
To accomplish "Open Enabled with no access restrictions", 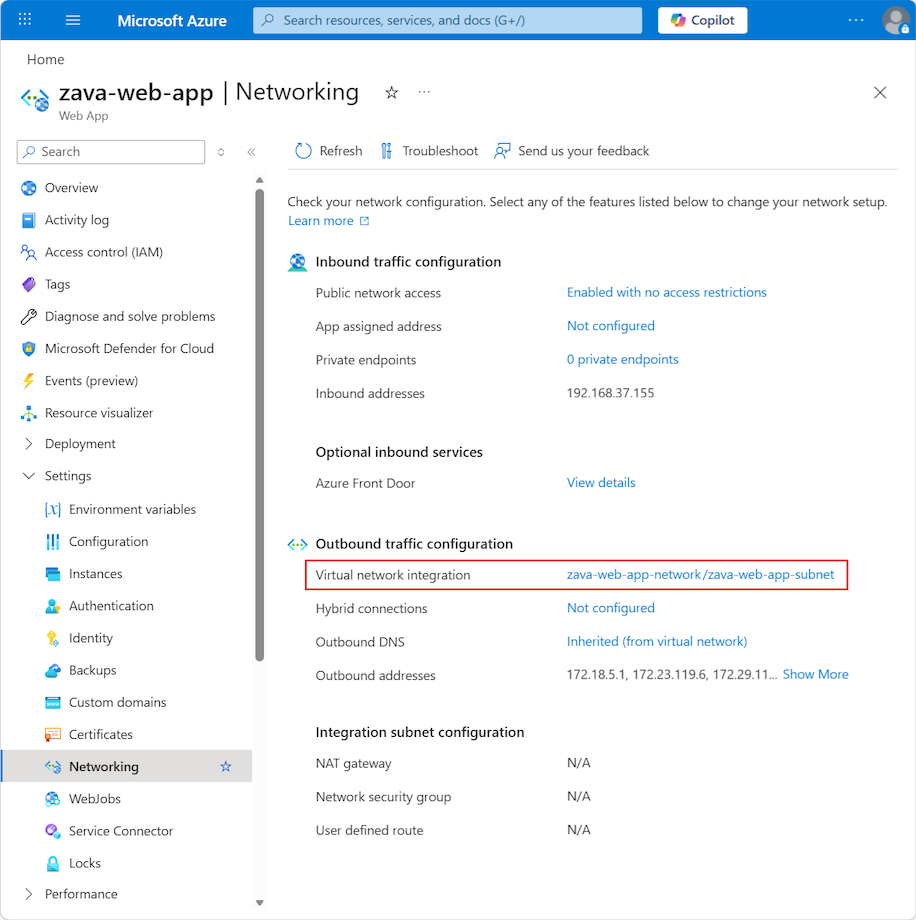I will (x=667, y=292).
